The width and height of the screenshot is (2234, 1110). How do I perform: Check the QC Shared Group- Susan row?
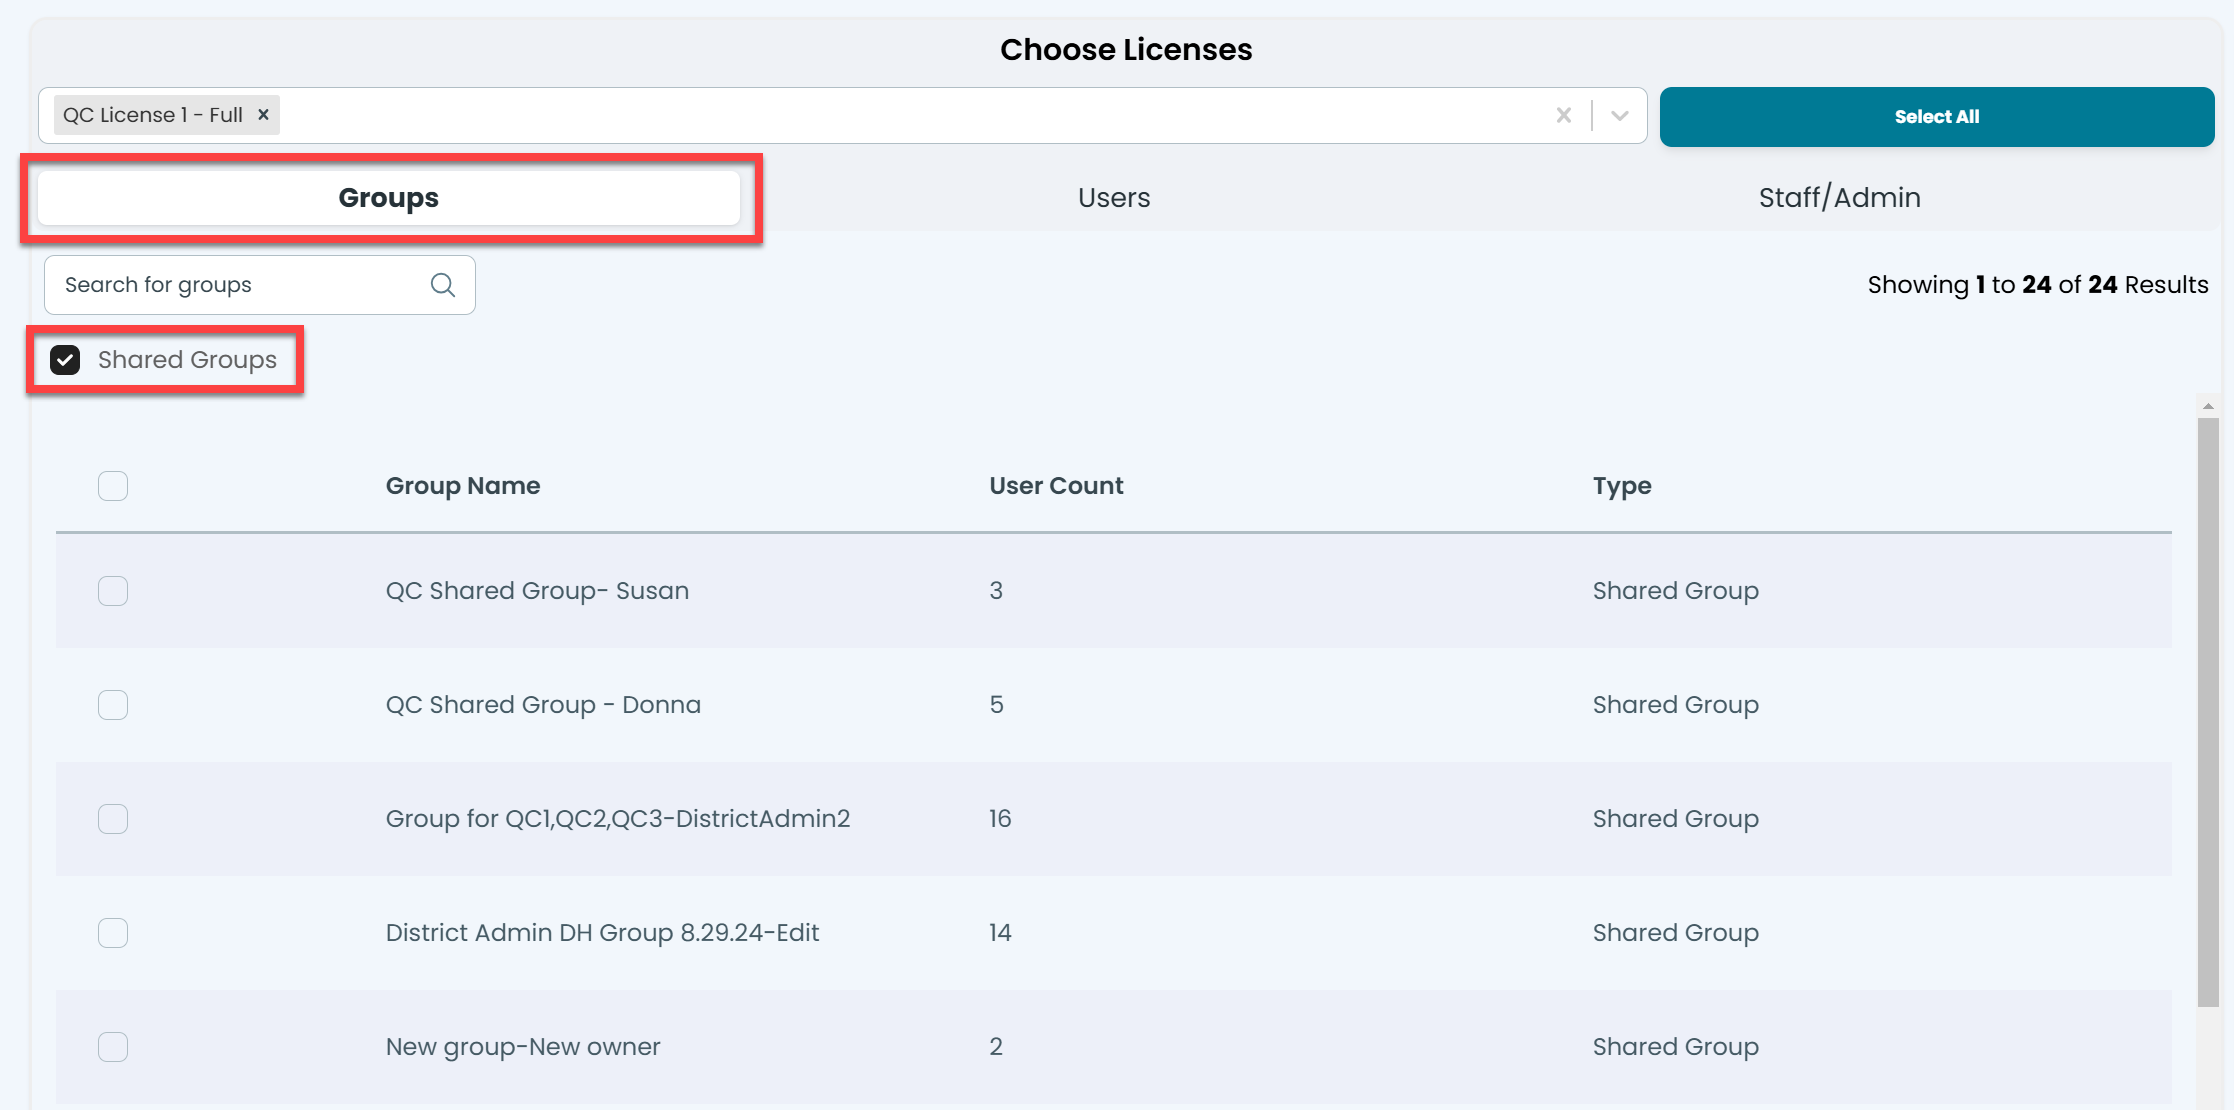coord(113,591)
